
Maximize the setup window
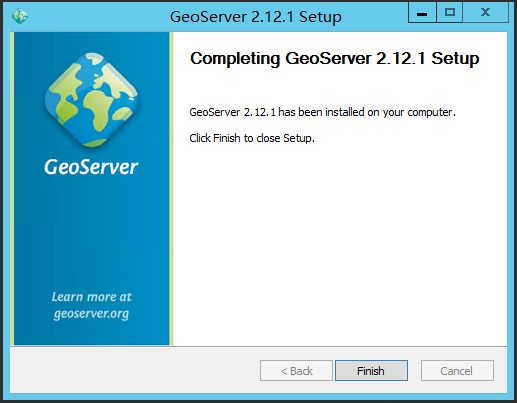(449, 13)
